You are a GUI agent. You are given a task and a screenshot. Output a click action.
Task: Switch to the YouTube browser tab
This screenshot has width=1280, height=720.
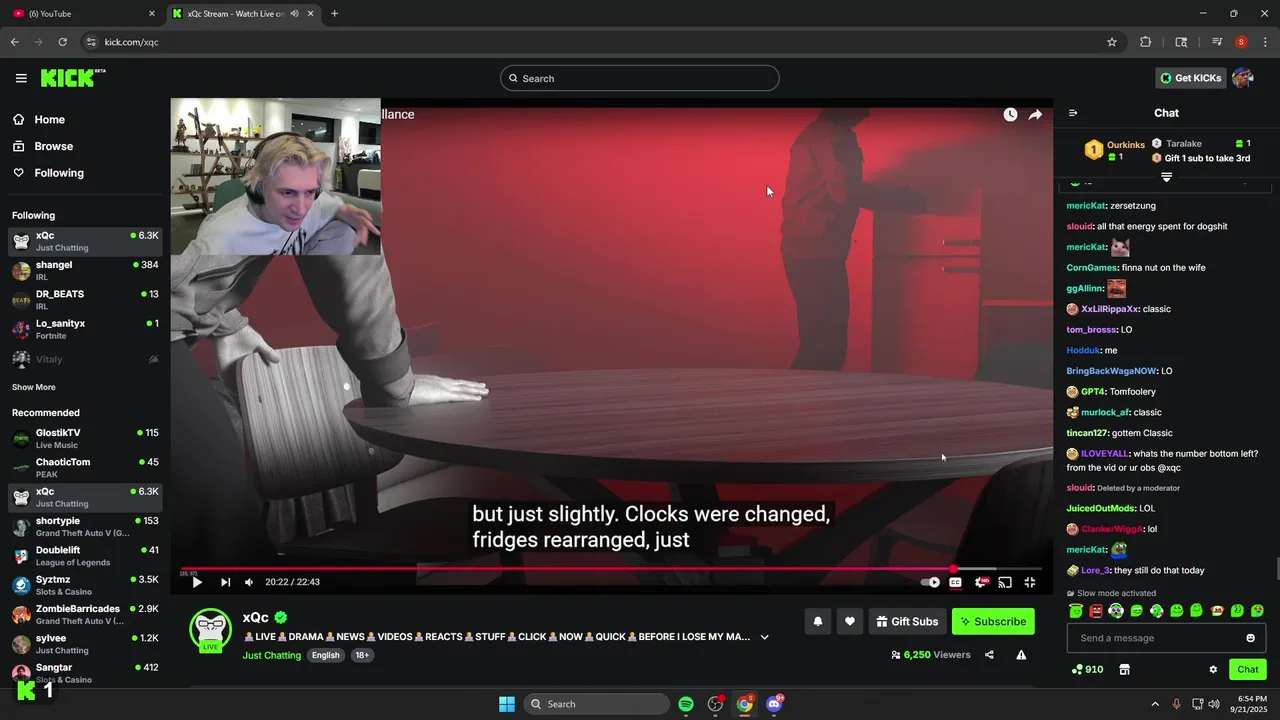click(82, 14)
